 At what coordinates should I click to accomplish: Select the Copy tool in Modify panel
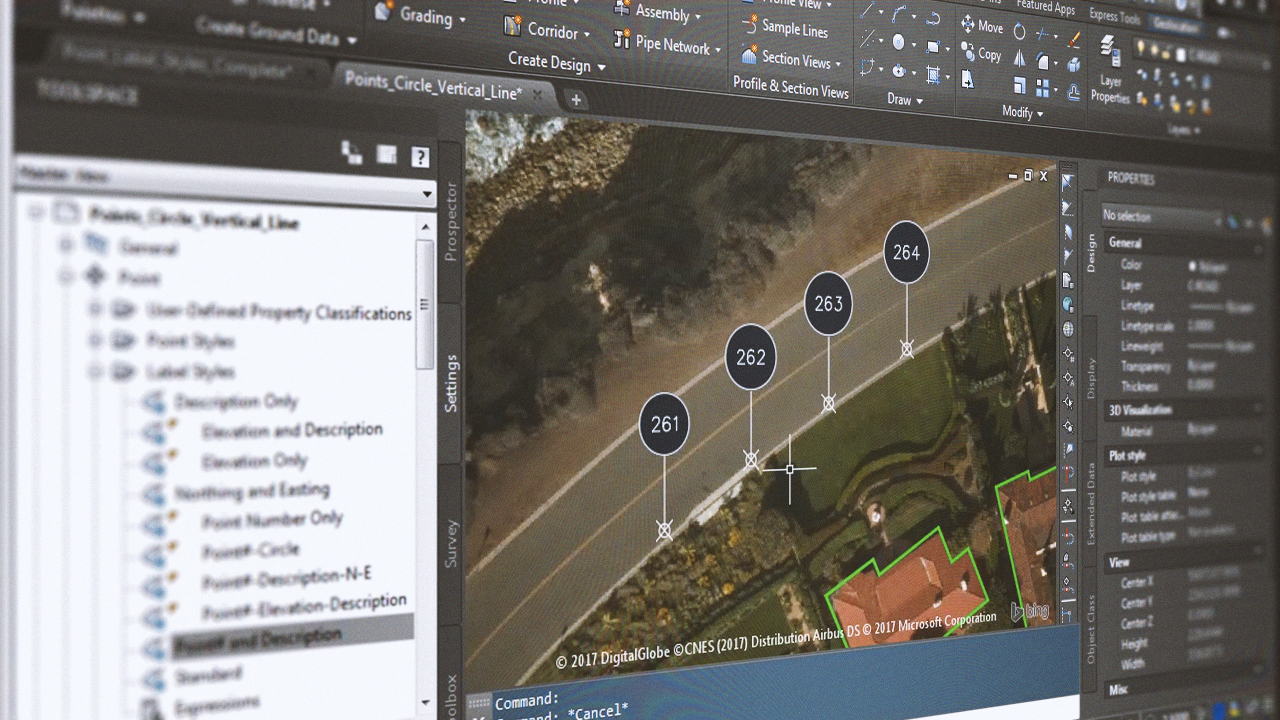pos(981,54)
